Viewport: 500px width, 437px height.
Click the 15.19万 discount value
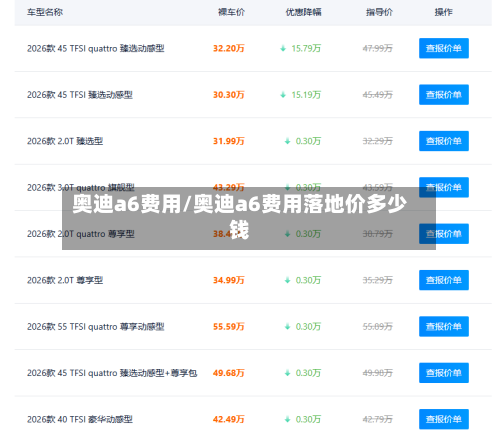306,95
